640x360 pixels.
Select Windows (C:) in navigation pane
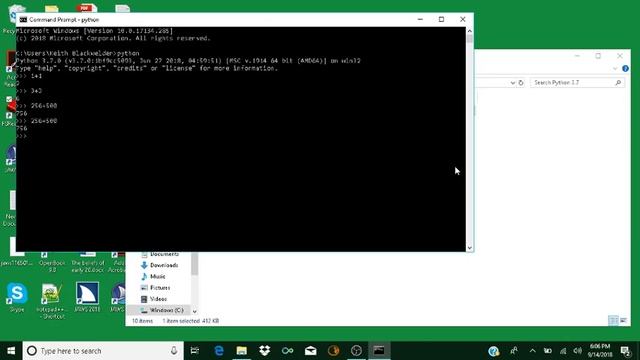pyautogui.click(x=158, y=310)
